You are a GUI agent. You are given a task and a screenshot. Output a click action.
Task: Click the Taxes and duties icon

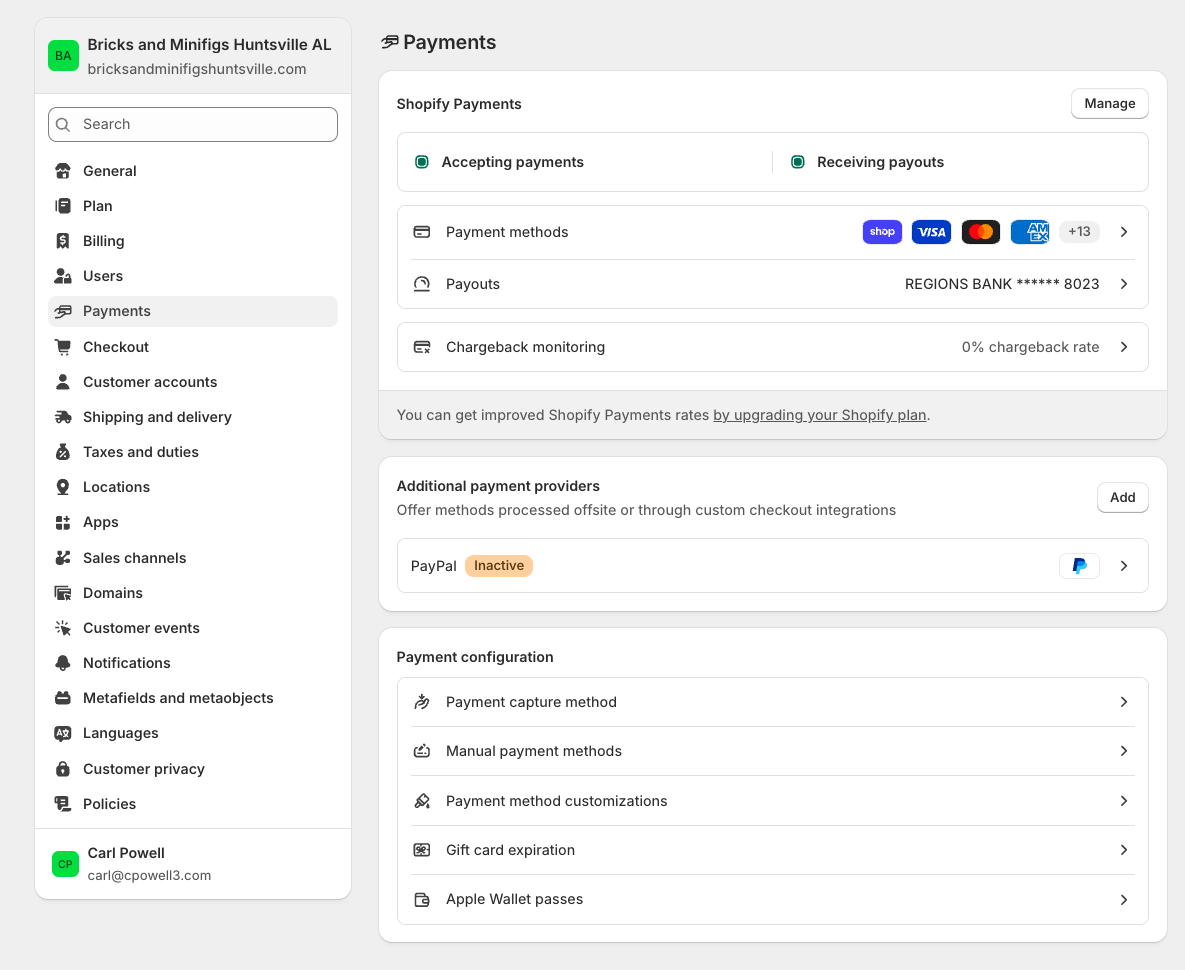coord(63,452)
